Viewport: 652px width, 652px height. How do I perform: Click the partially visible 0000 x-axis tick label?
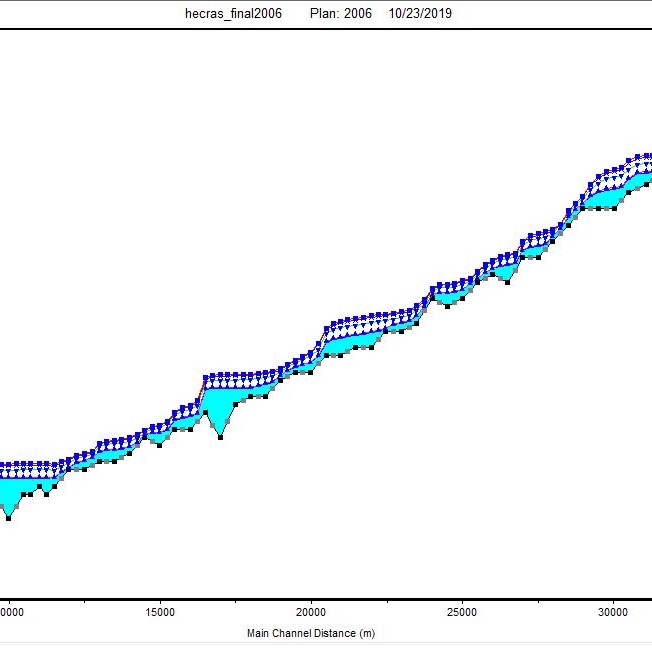pos(10,613)
